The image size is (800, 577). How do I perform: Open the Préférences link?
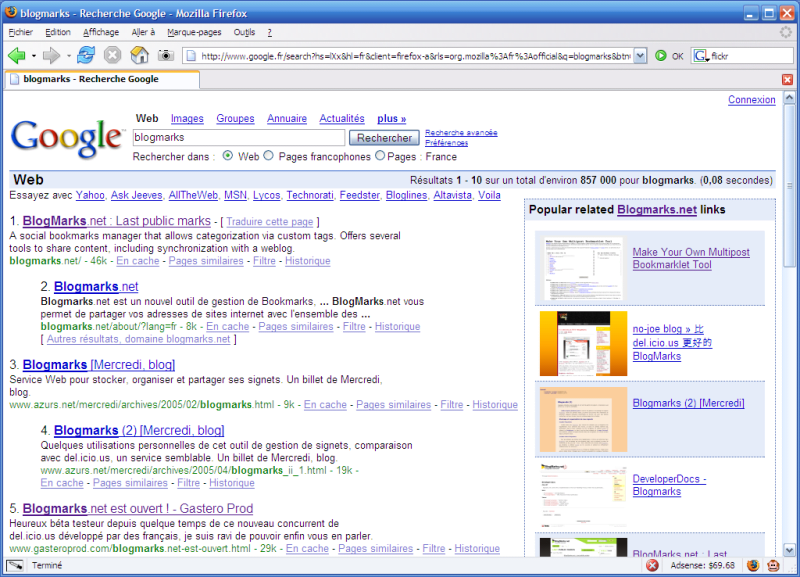446,143
